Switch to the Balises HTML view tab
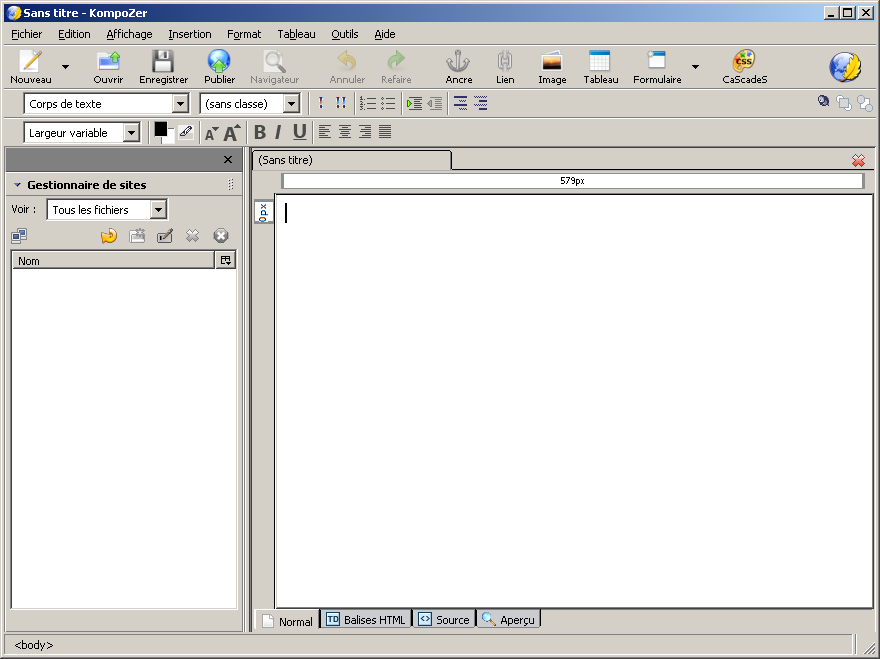 (366, 619)
